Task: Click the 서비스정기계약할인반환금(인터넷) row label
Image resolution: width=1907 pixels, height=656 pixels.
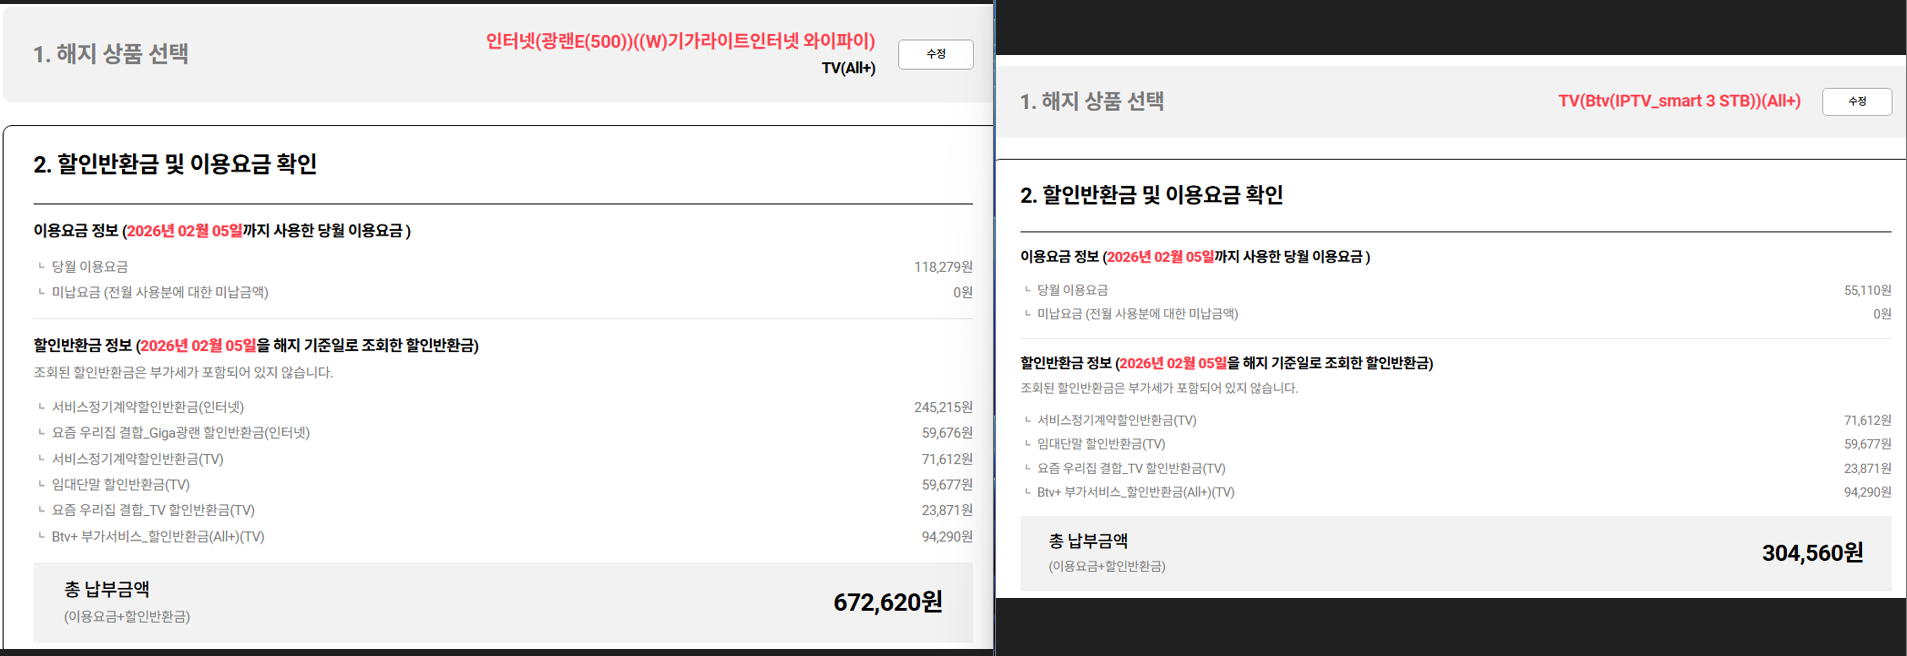Action: tap(148, 407)
